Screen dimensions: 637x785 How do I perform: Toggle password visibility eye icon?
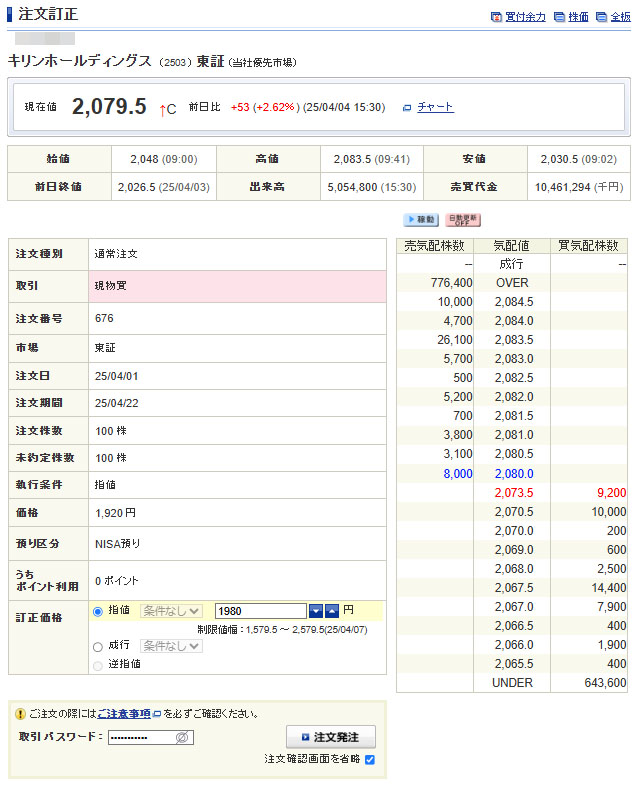[182, 737]
